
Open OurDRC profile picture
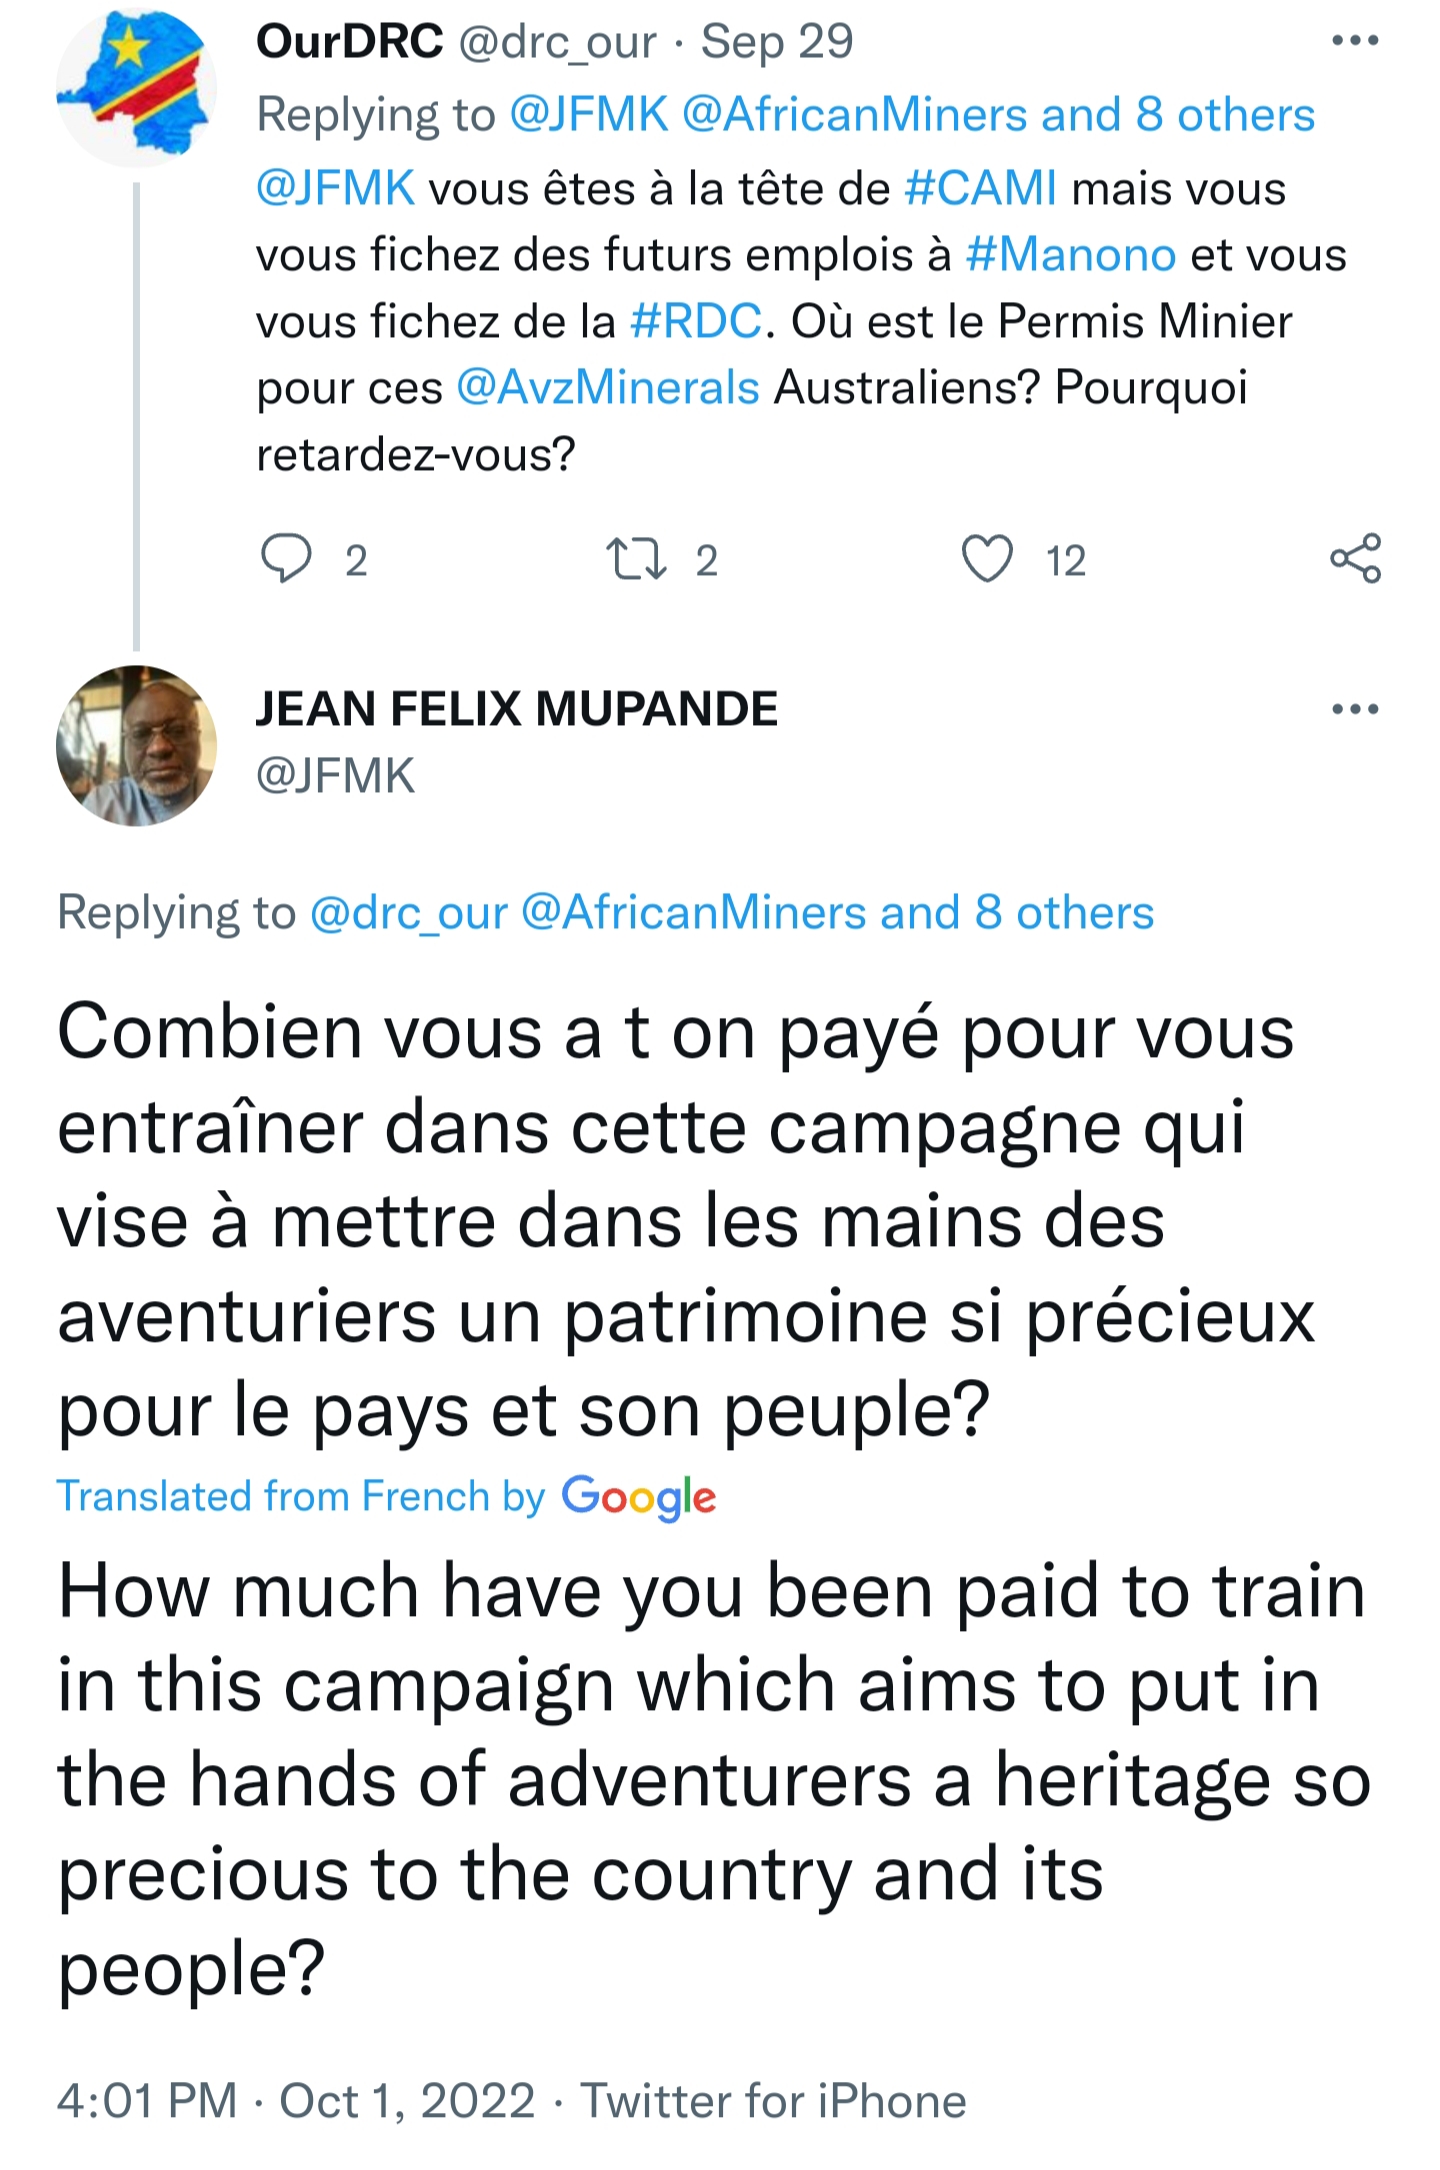[x=136, y=88]
